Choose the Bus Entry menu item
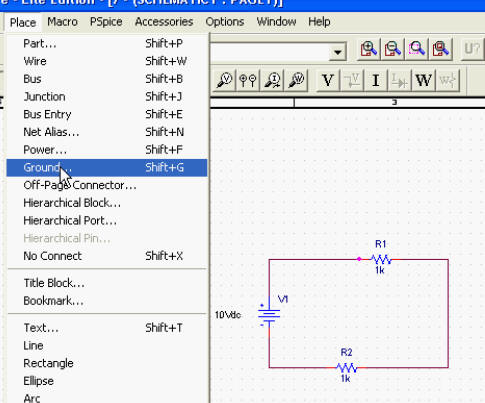This screenshot has height=403, width=485. click(x=107, y=114)
